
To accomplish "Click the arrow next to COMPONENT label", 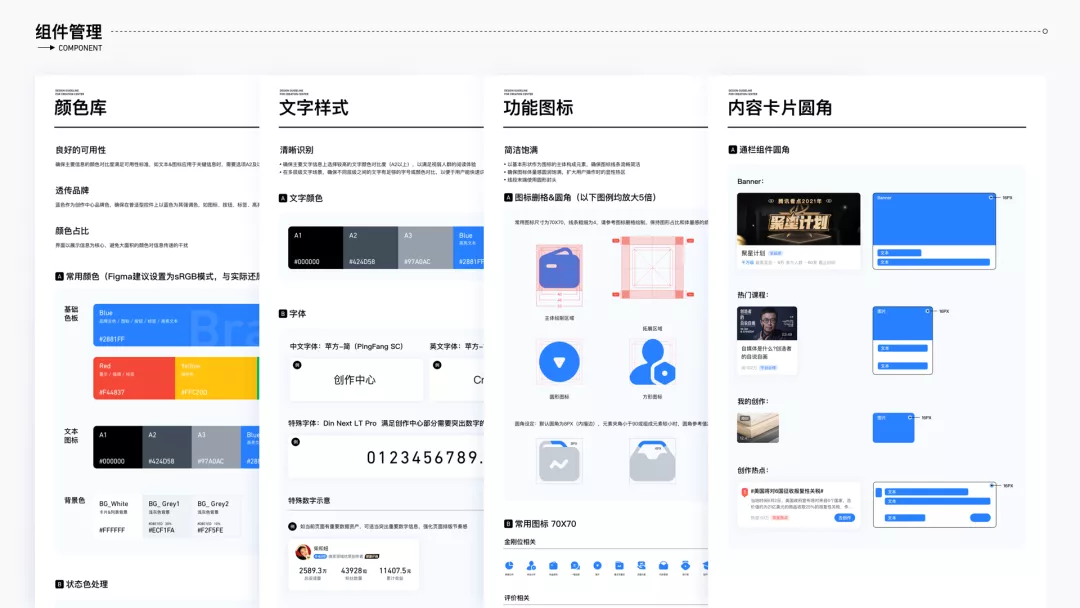I will 46,48.
